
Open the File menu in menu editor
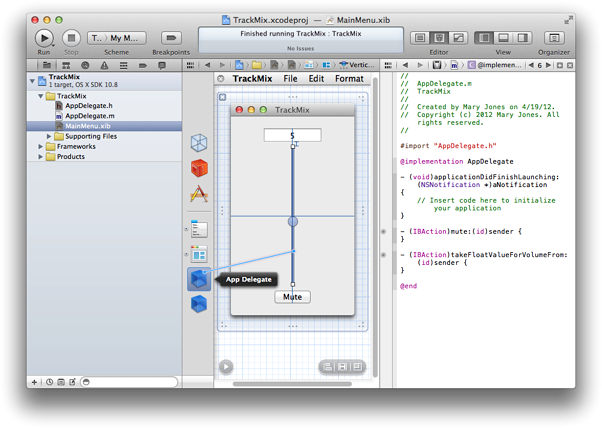[x=290, y=79]
